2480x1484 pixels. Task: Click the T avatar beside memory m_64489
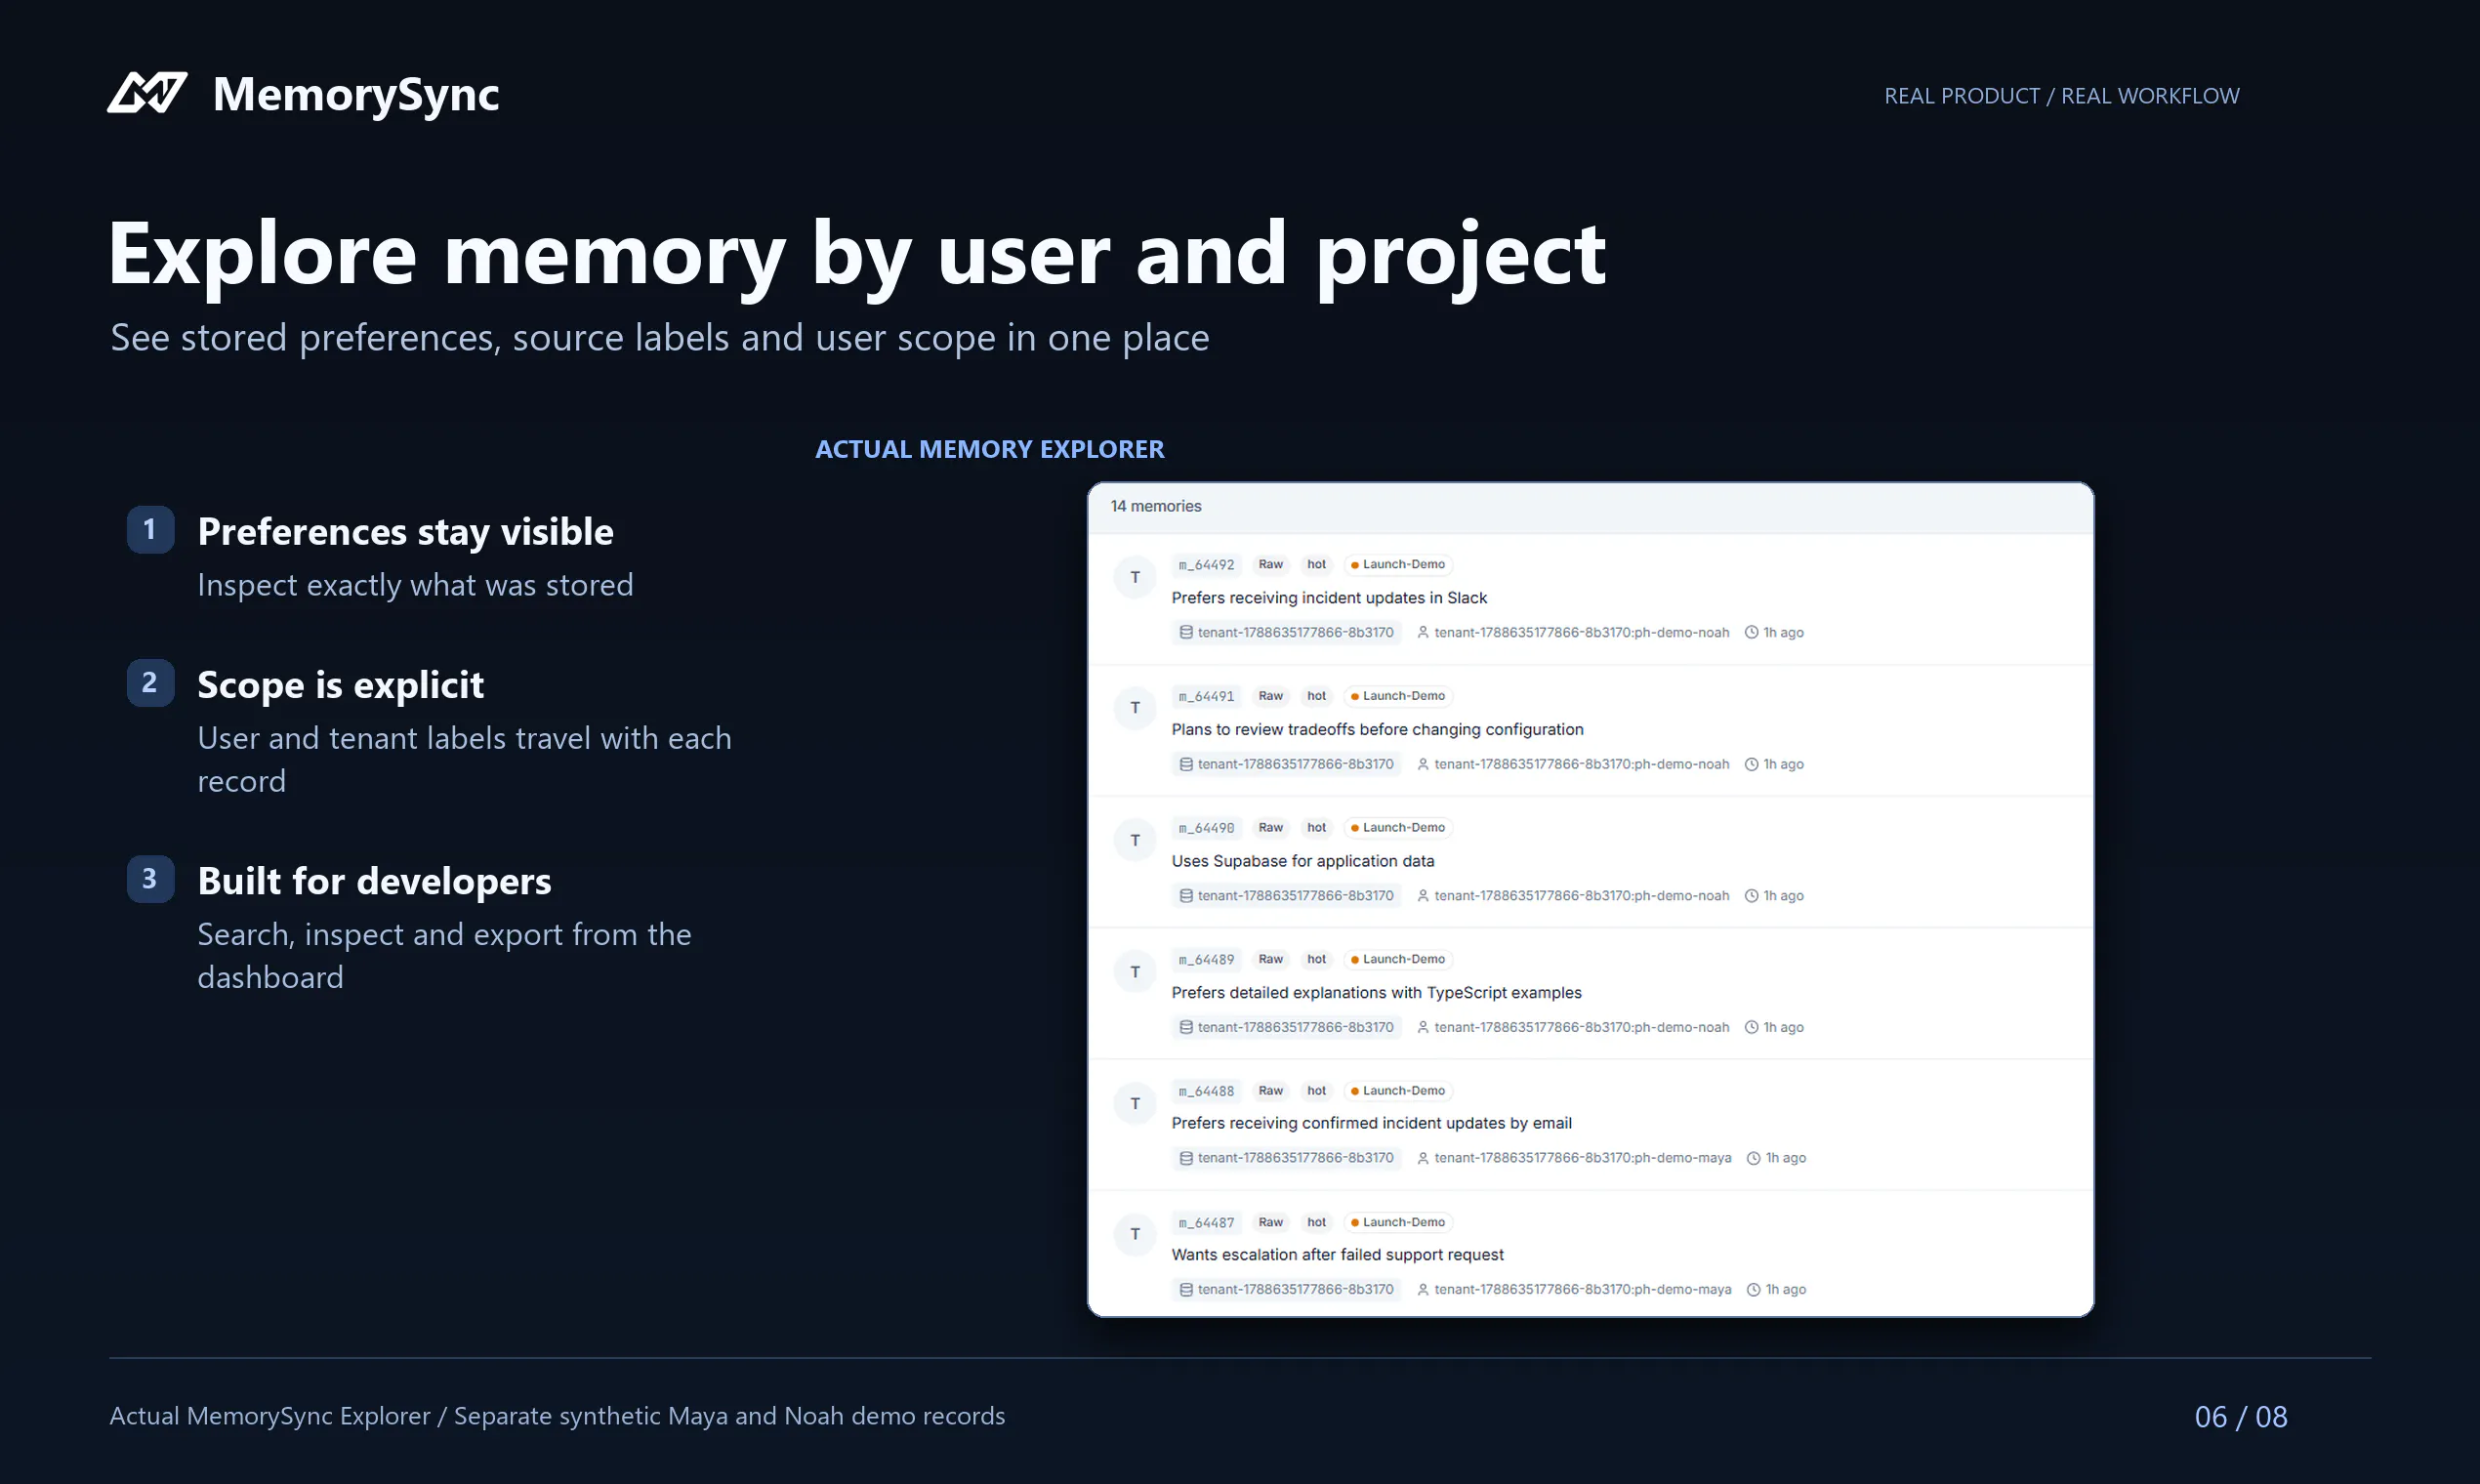1135,972
